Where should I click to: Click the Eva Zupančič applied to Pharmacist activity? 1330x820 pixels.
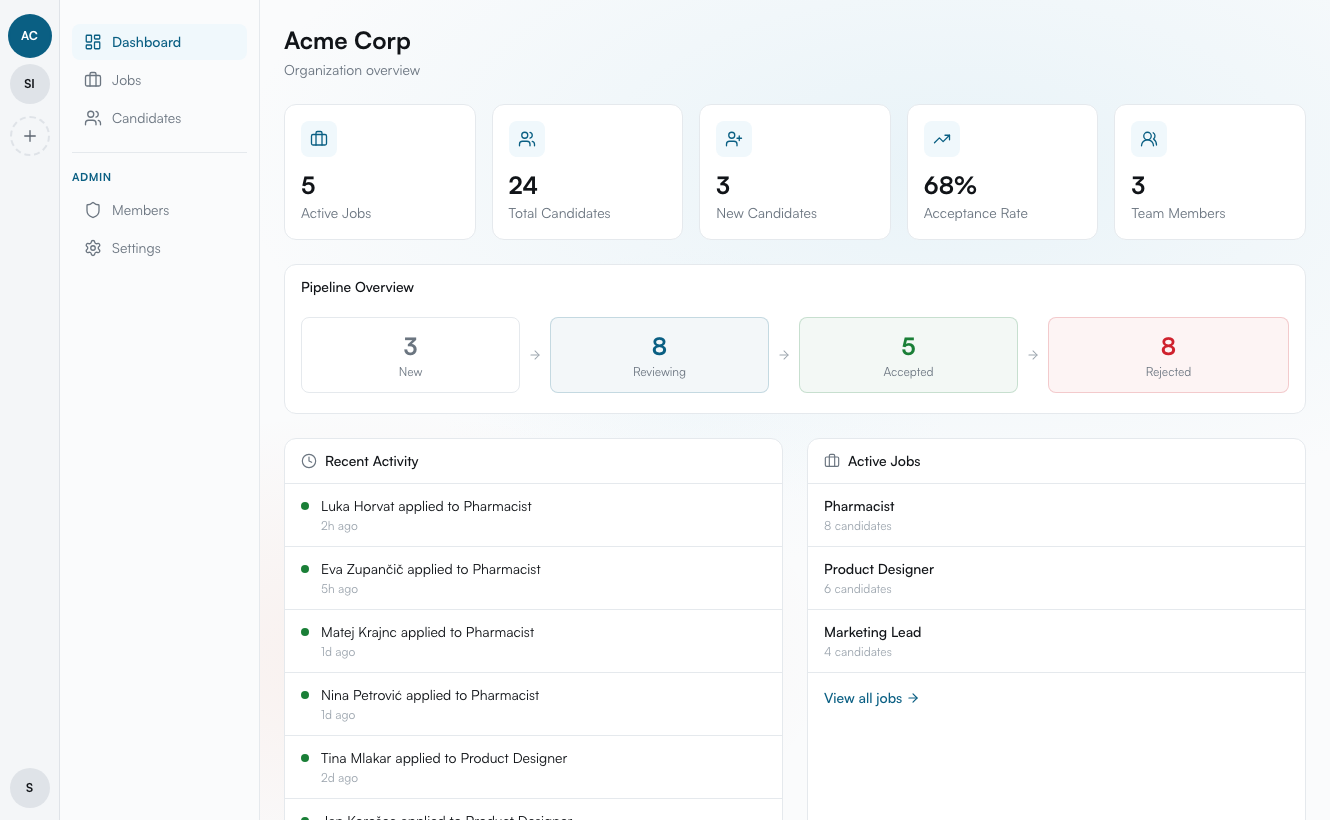click(533, 578)
